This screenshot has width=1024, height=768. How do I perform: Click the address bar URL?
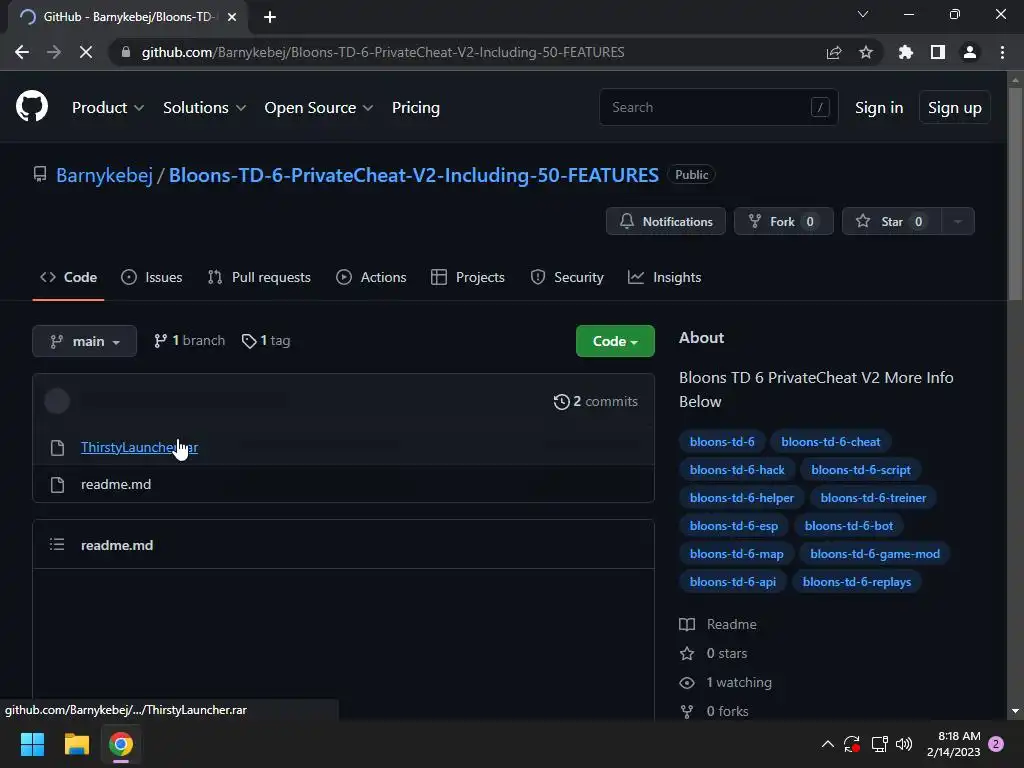click(x=383, y=52)
